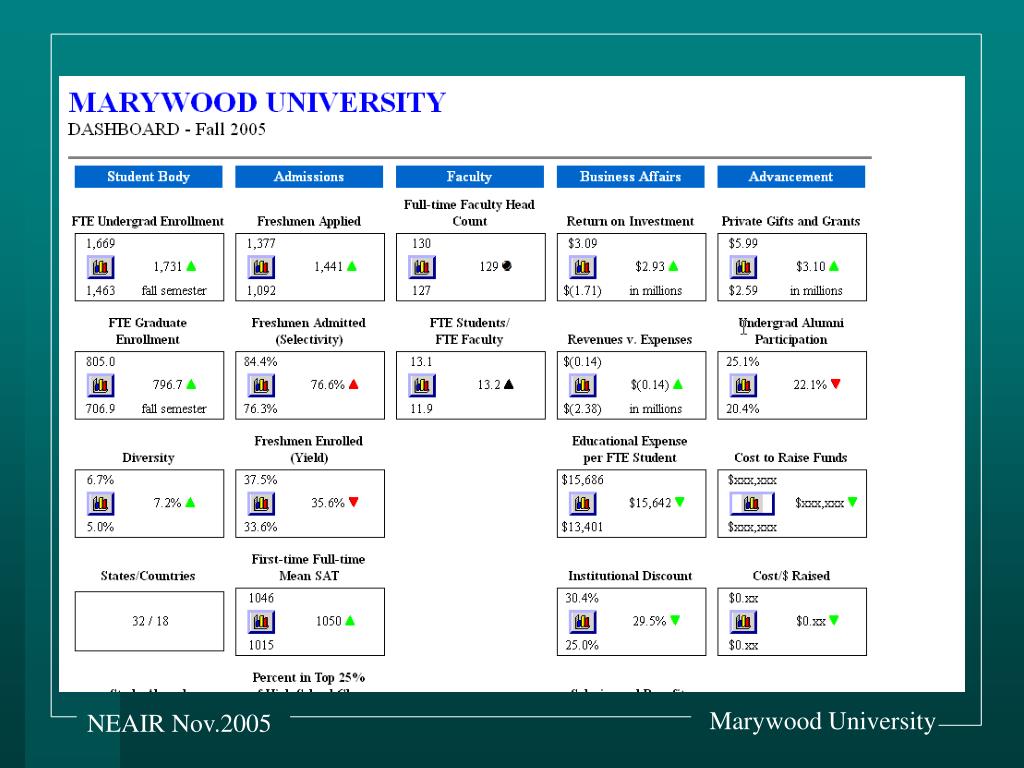
Task: View Return on Investment chart icon
Action: 583,266
